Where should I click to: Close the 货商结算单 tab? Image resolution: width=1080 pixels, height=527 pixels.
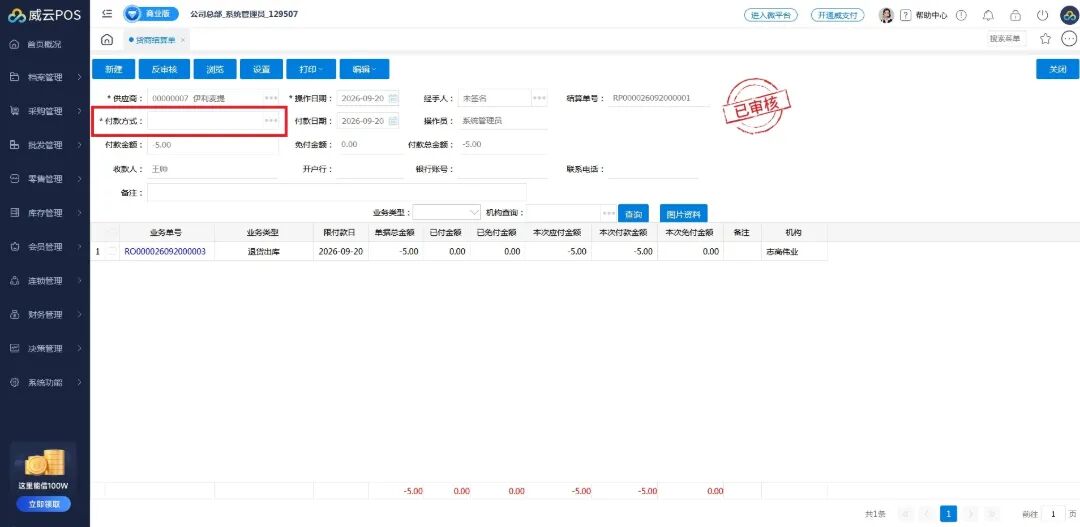click(x=183, y=41)
